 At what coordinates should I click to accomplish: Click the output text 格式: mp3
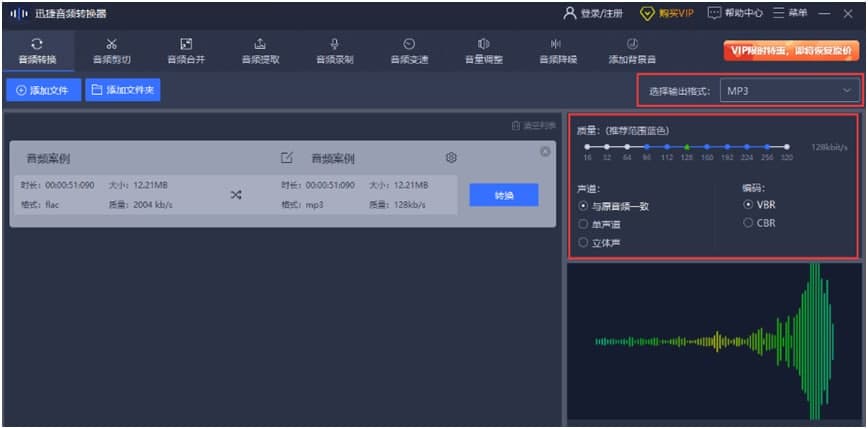tap(302, 205)
